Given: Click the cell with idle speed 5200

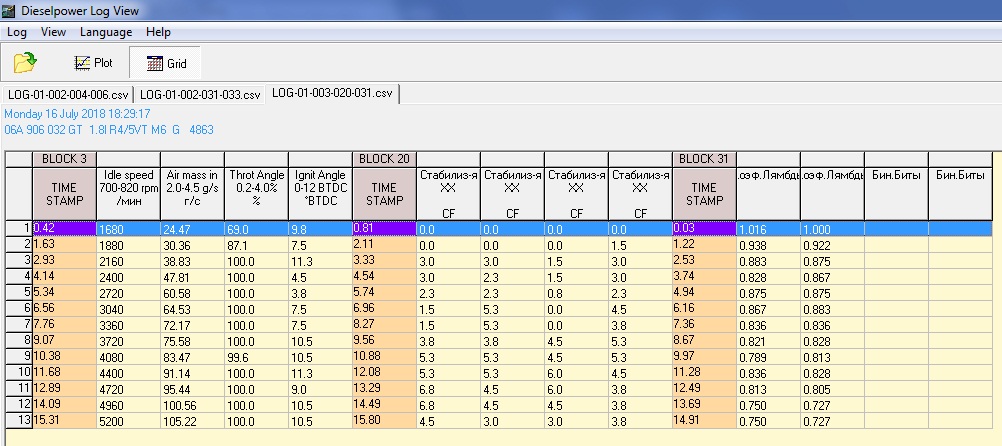Looking at the screenshot, I should tap(128, 421).
